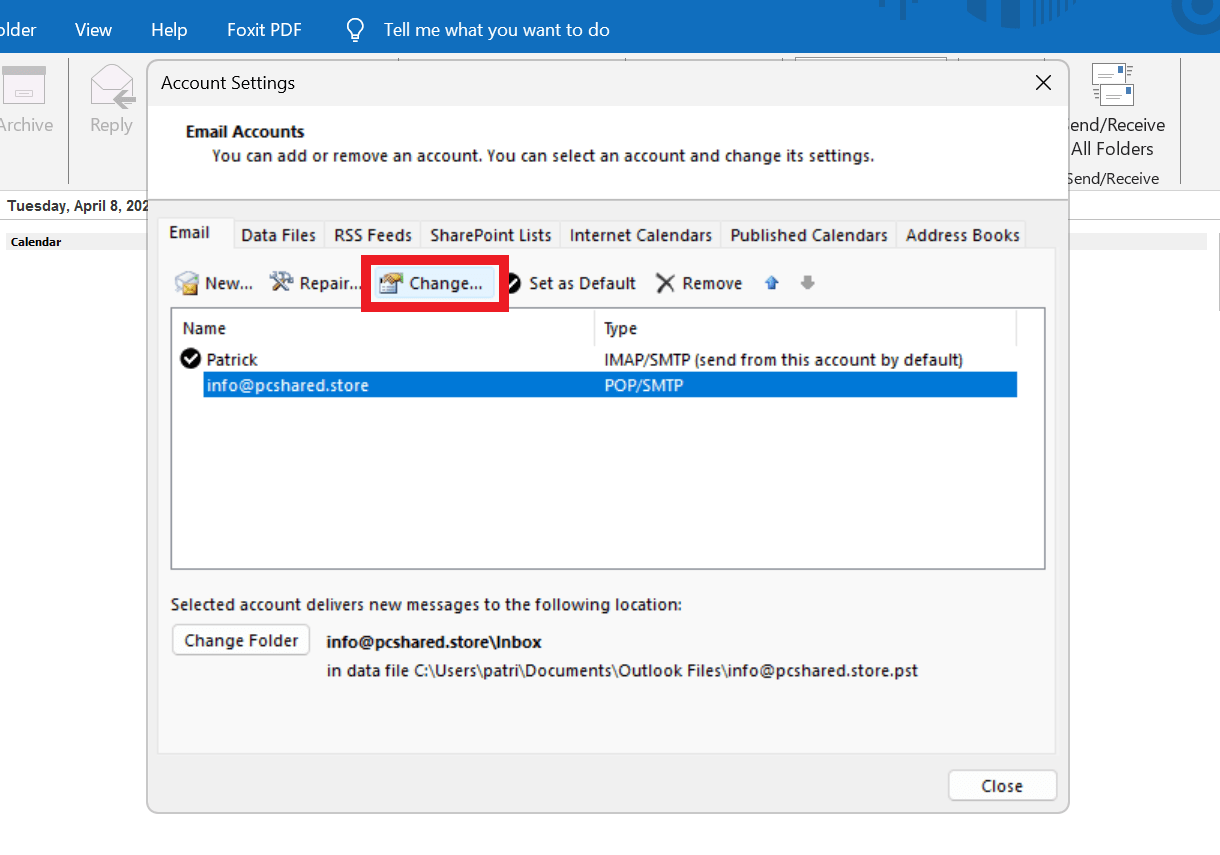
Task: Select info@pcshared.store account row
Action: point(610,385)
